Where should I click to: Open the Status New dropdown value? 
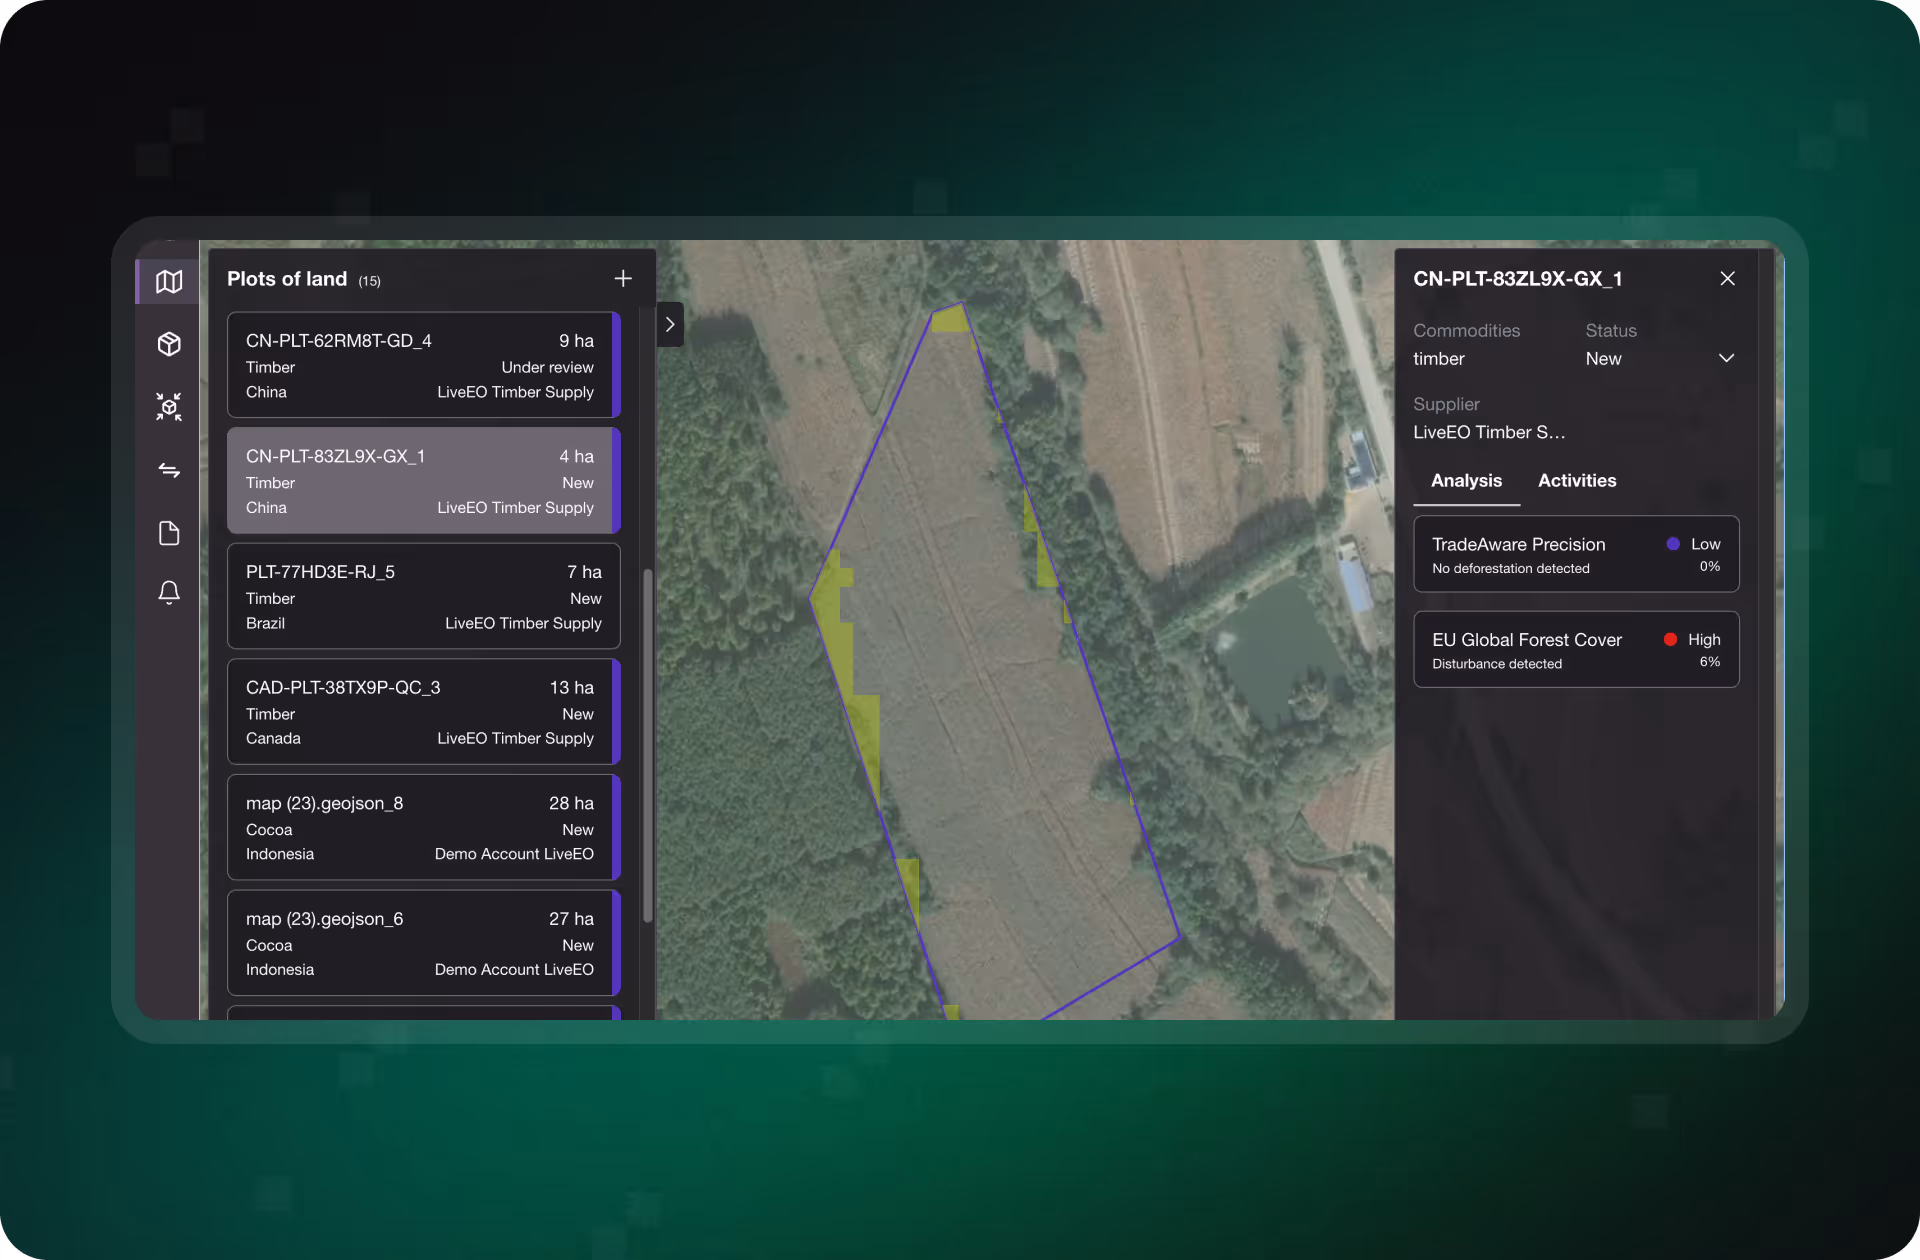tap(1603, 359)
